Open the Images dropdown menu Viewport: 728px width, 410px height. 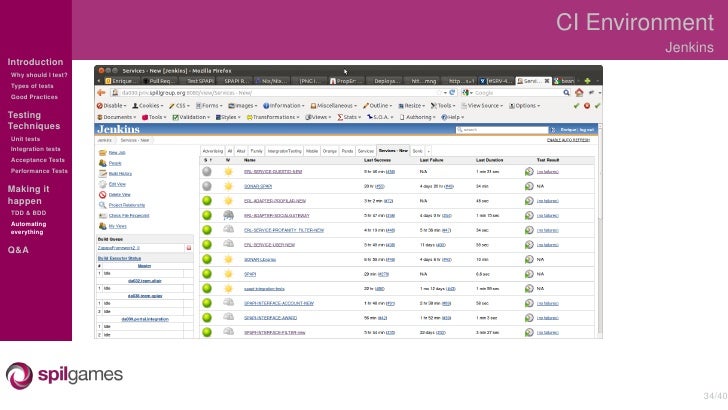click(x=242, y=106)
